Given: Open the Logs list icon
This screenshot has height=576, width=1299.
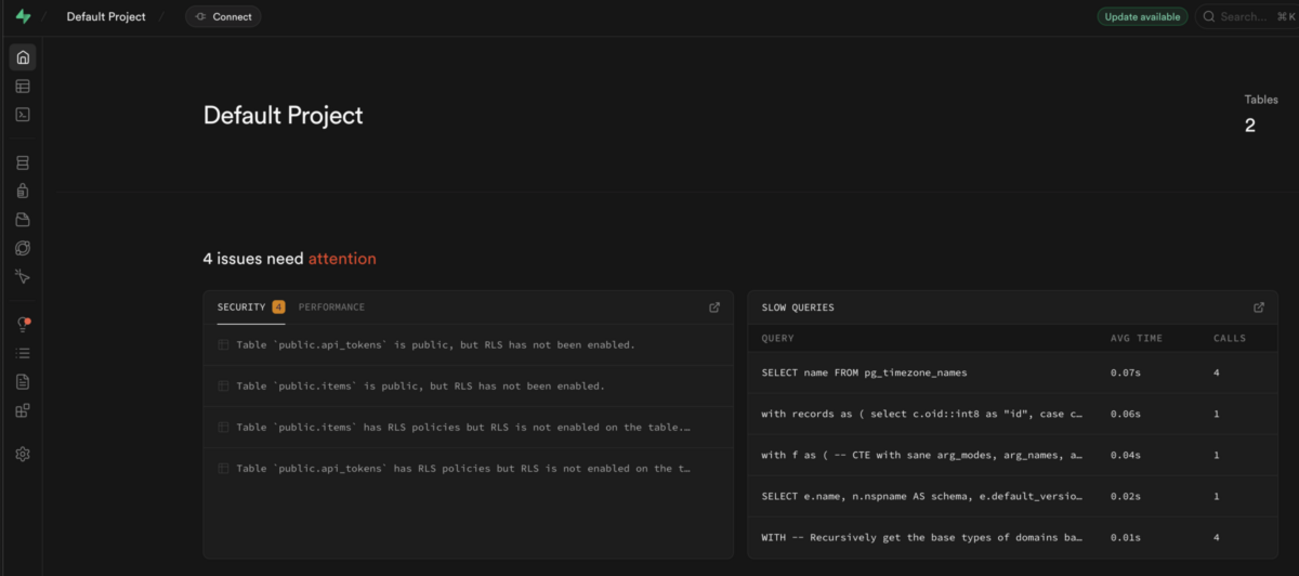Looking at the screenshot, I should click(x=23, y=353).
